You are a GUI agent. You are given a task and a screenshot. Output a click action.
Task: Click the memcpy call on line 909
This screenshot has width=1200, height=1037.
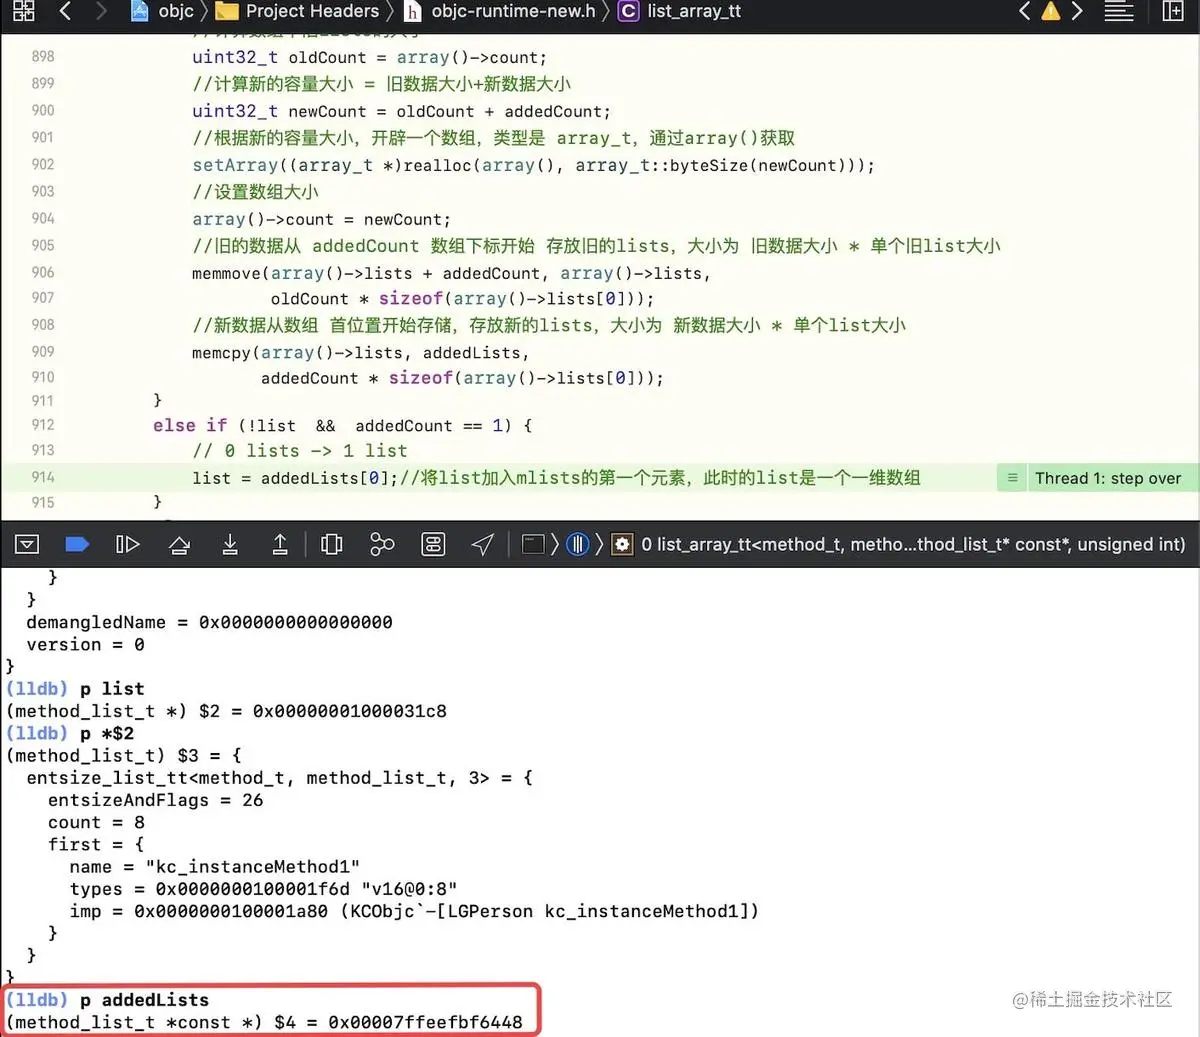(x=360, y=352)
